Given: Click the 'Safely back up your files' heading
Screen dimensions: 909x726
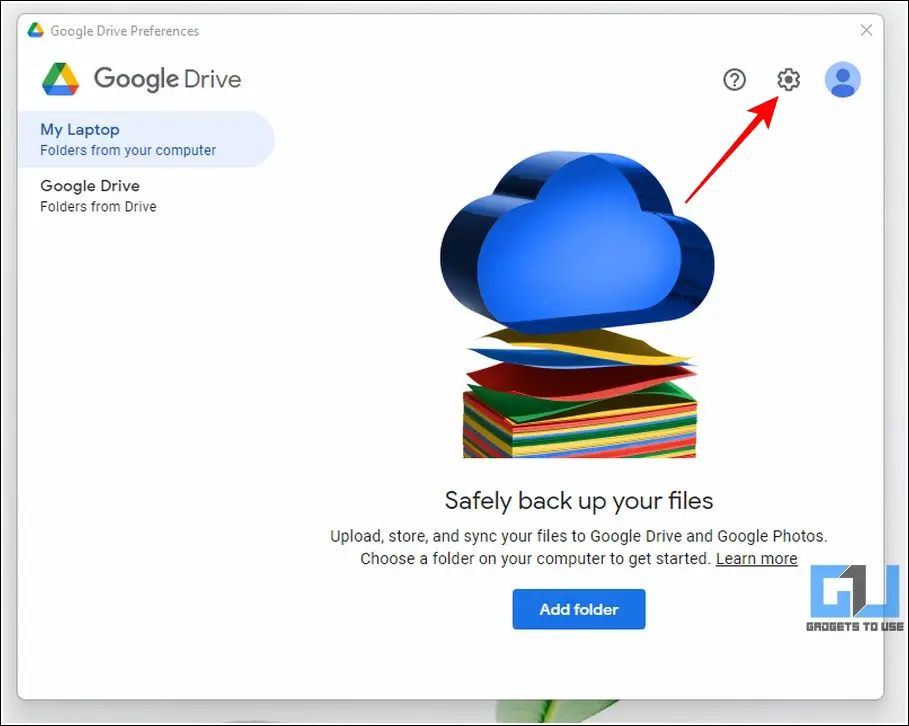Looking at the screenshot, I should coord(579,500).
